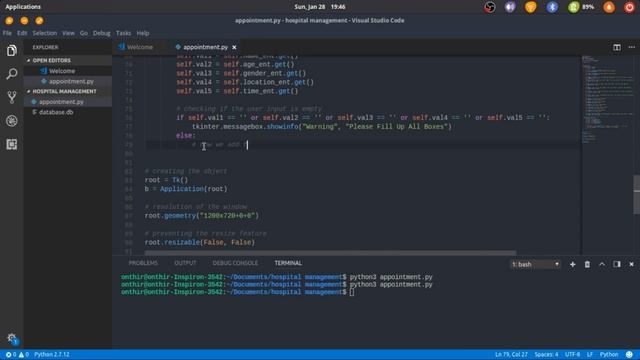
Task: Open the Debug menu
Action: click(x=102, y=33)
